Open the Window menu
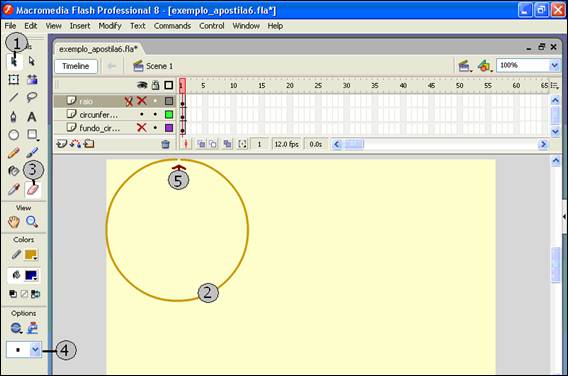 (246, 26)
